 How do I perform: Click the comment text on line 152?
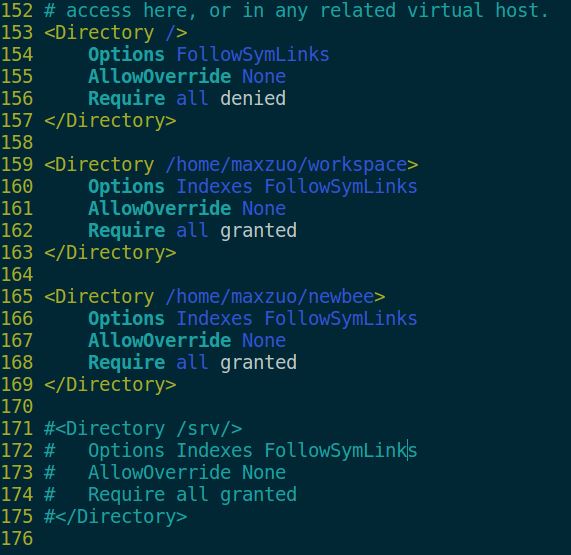click(x=296, y=11)
